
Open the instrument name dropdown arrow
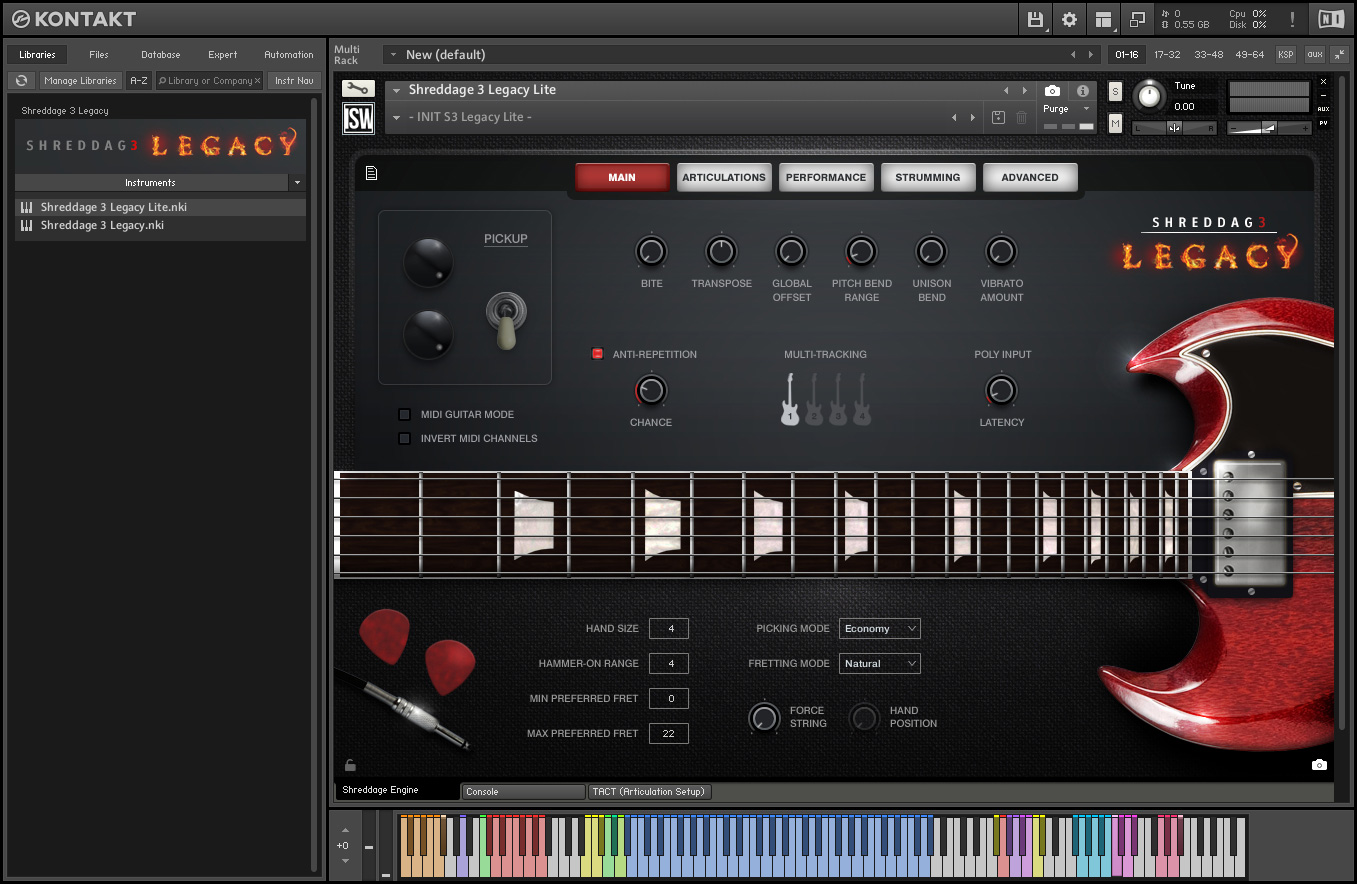[x=396, y=90]
